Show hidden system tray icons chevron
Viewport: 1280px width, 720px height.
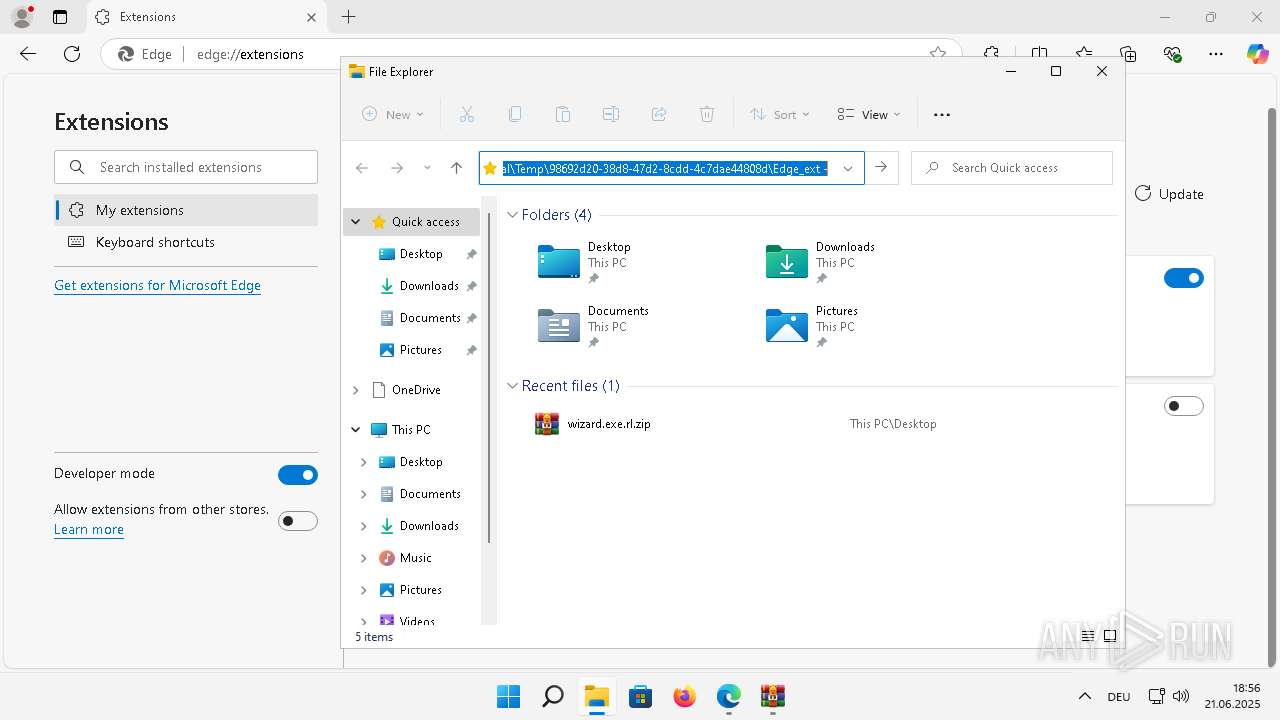pyautogui.click(x=1084, y=696)
